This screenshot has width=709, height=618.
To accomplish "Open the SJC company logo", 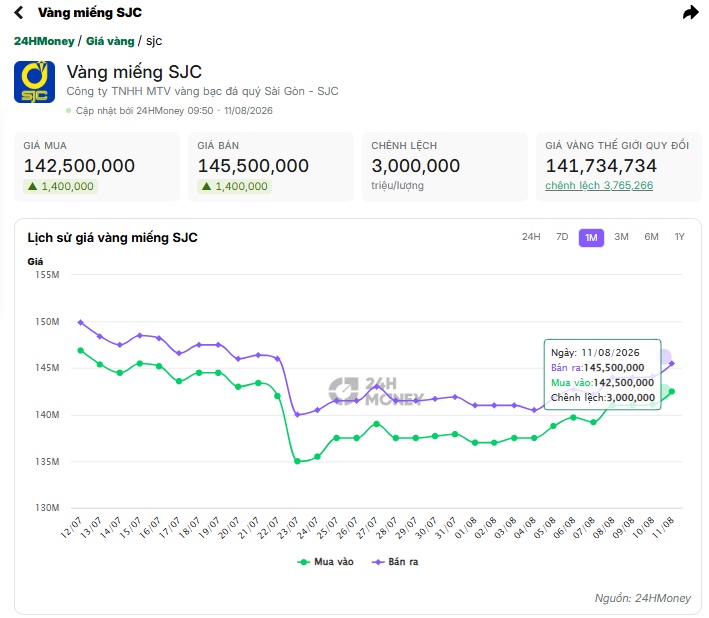I will [34, 82].
